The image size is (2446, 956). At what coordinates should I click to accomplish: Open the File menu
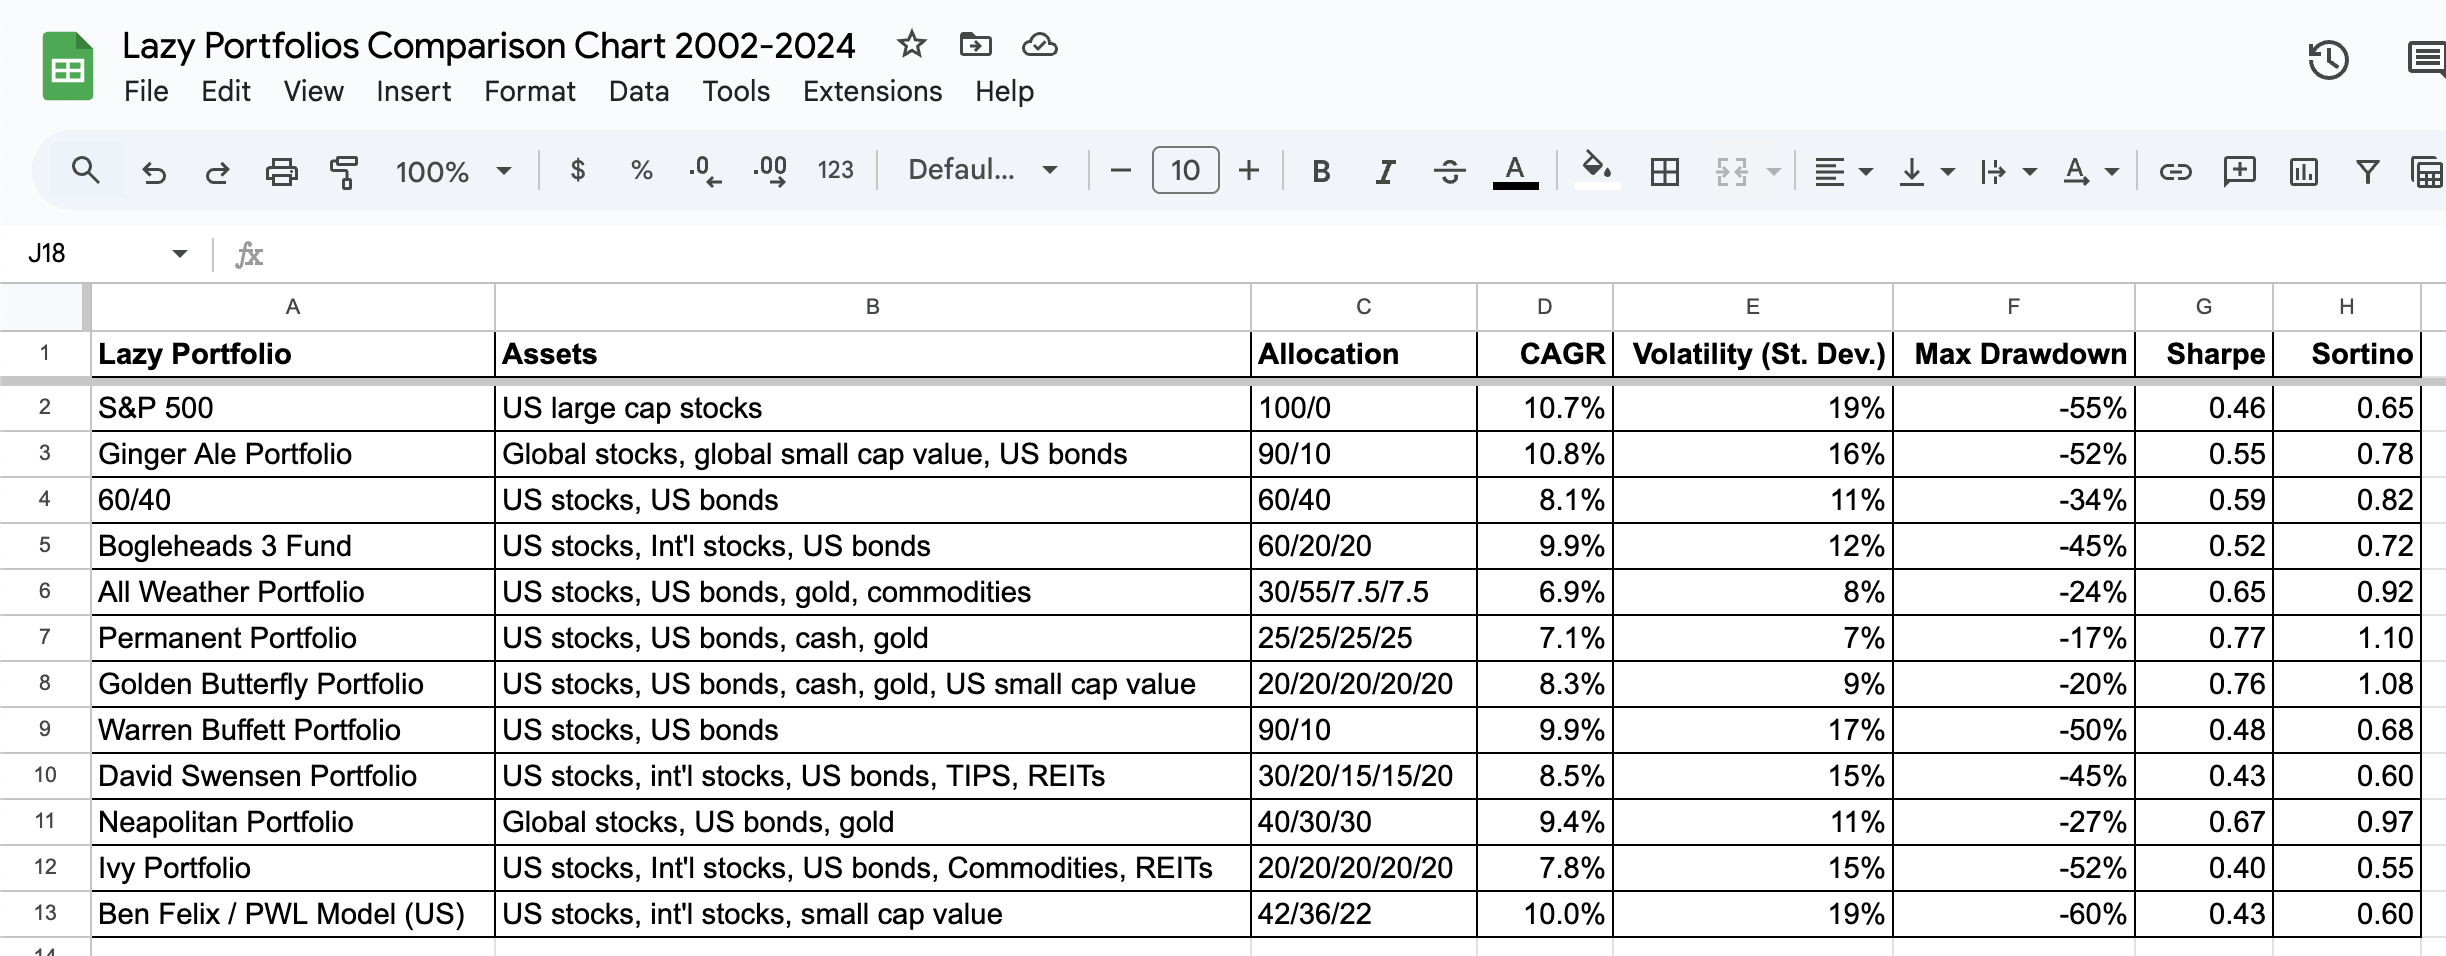(x=146, y=91)
